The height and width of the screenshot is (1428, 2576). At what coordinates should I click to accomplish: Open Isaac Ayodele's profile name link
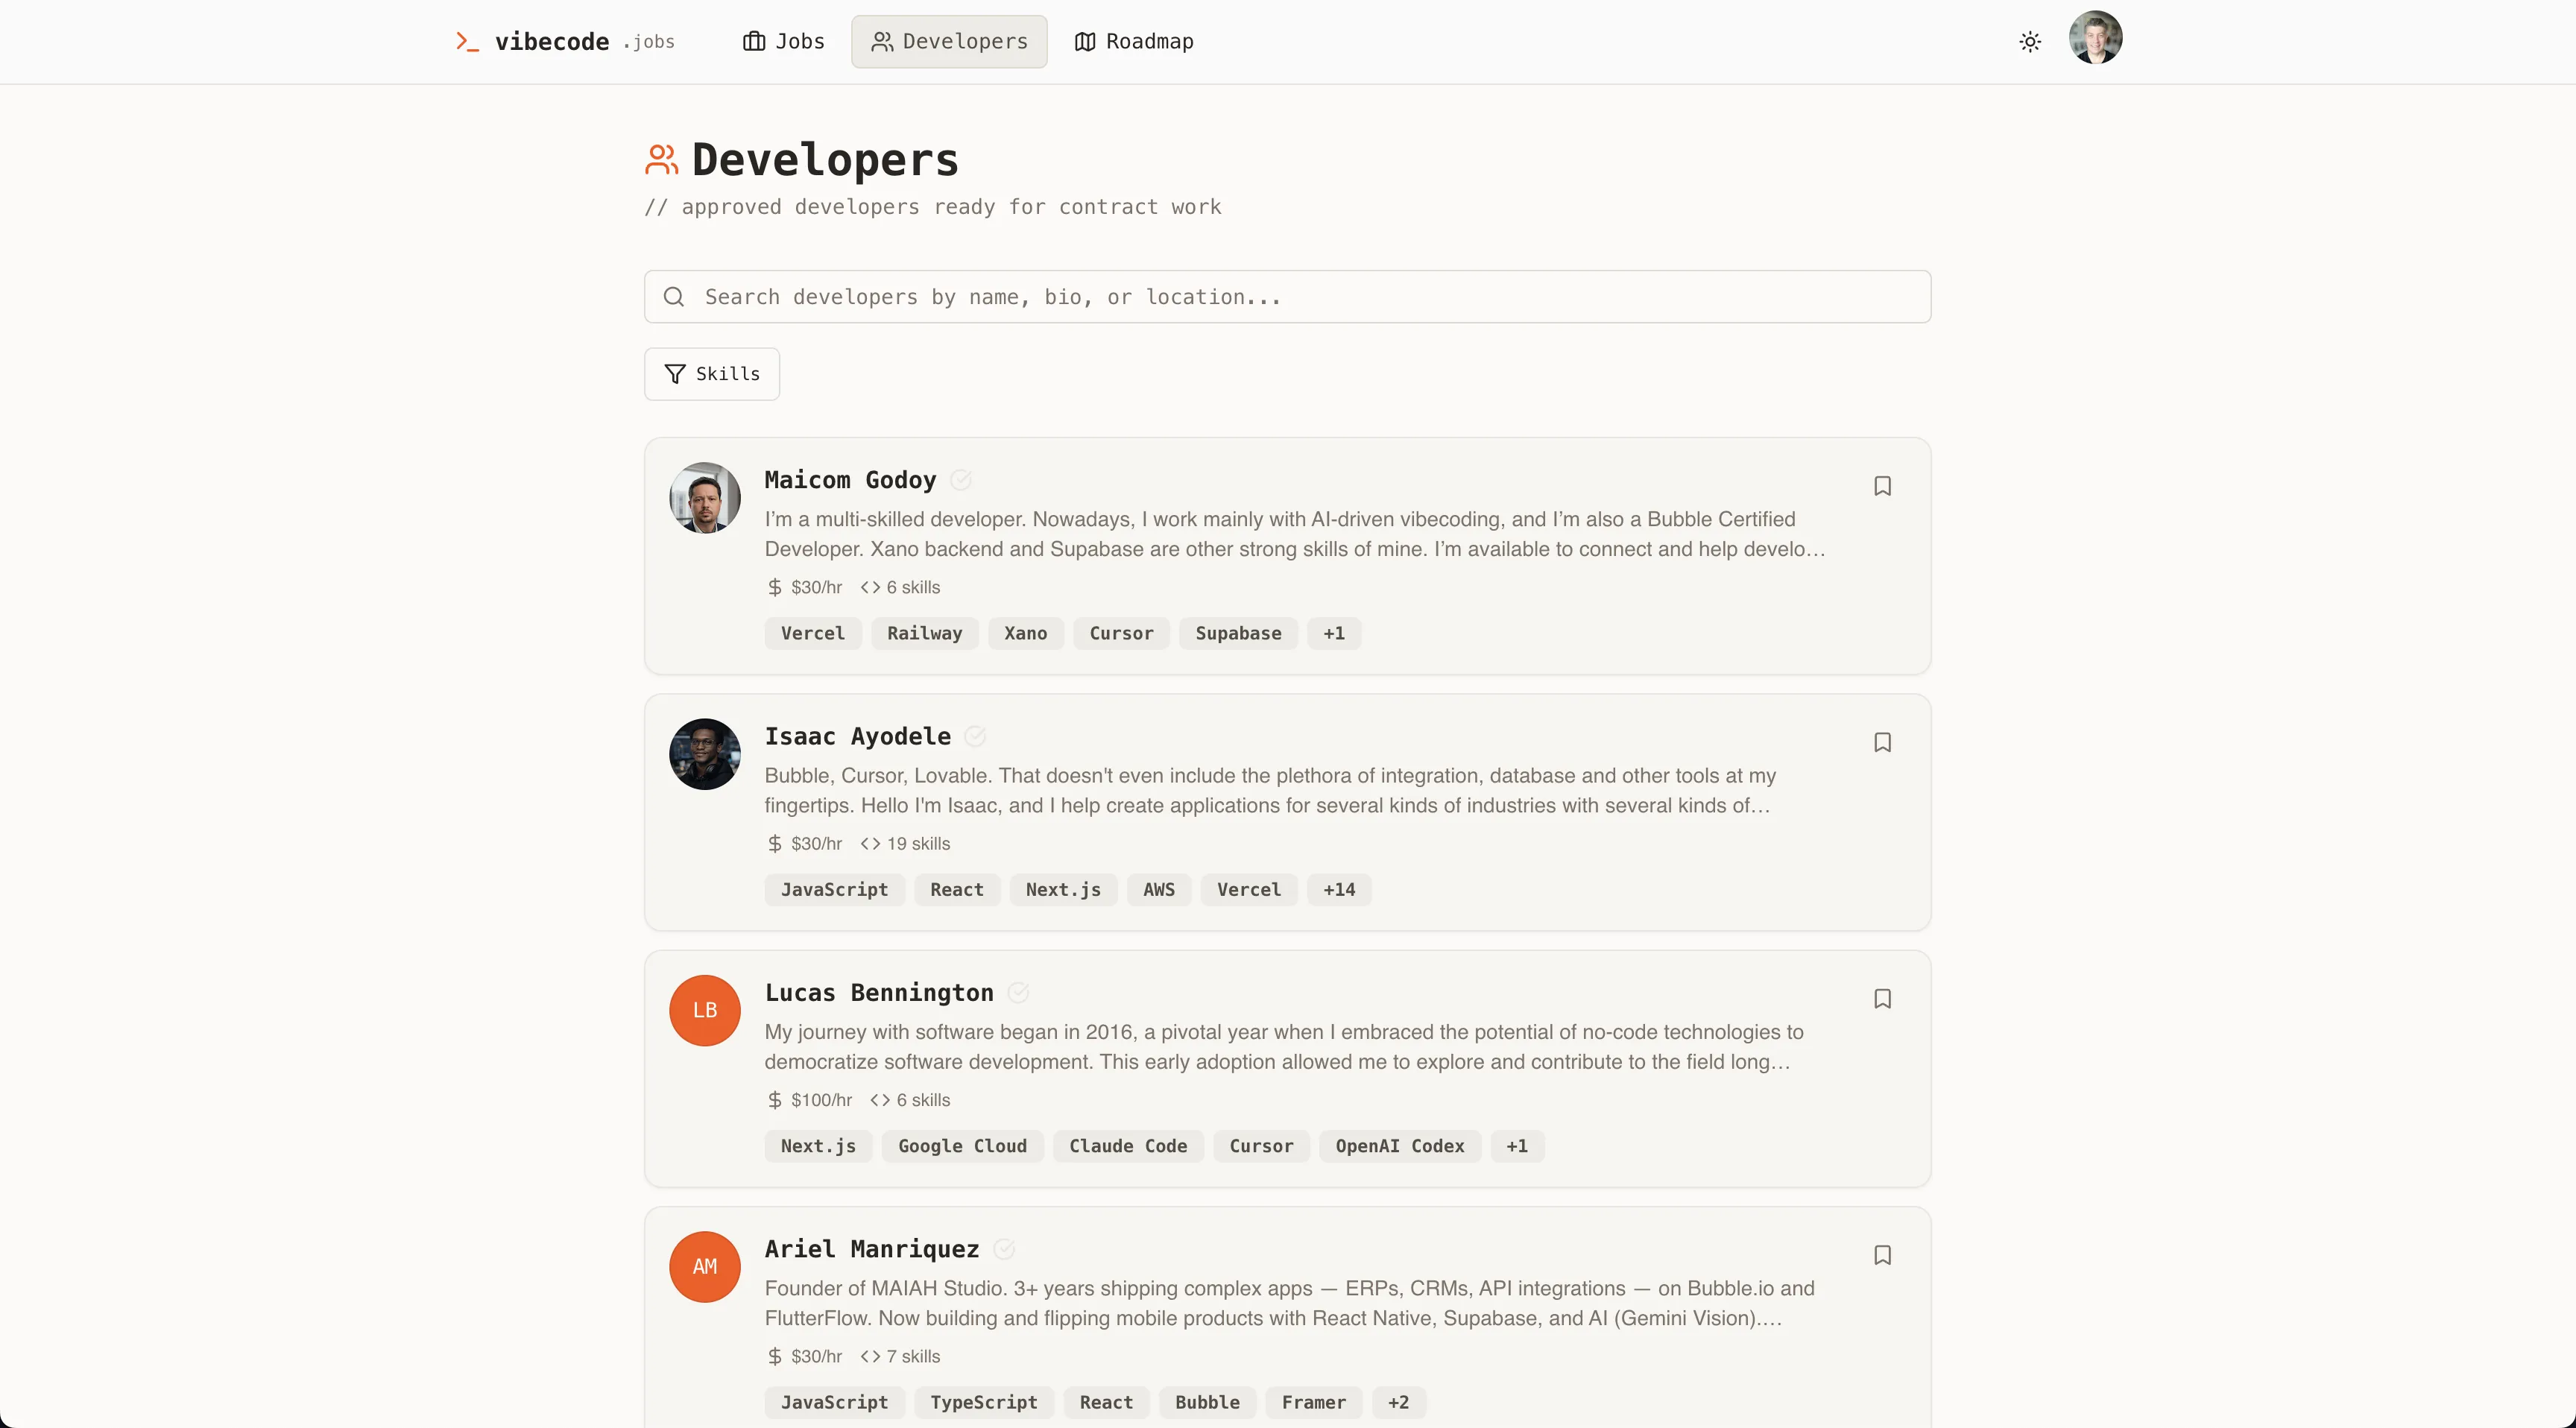click(857, 737)
